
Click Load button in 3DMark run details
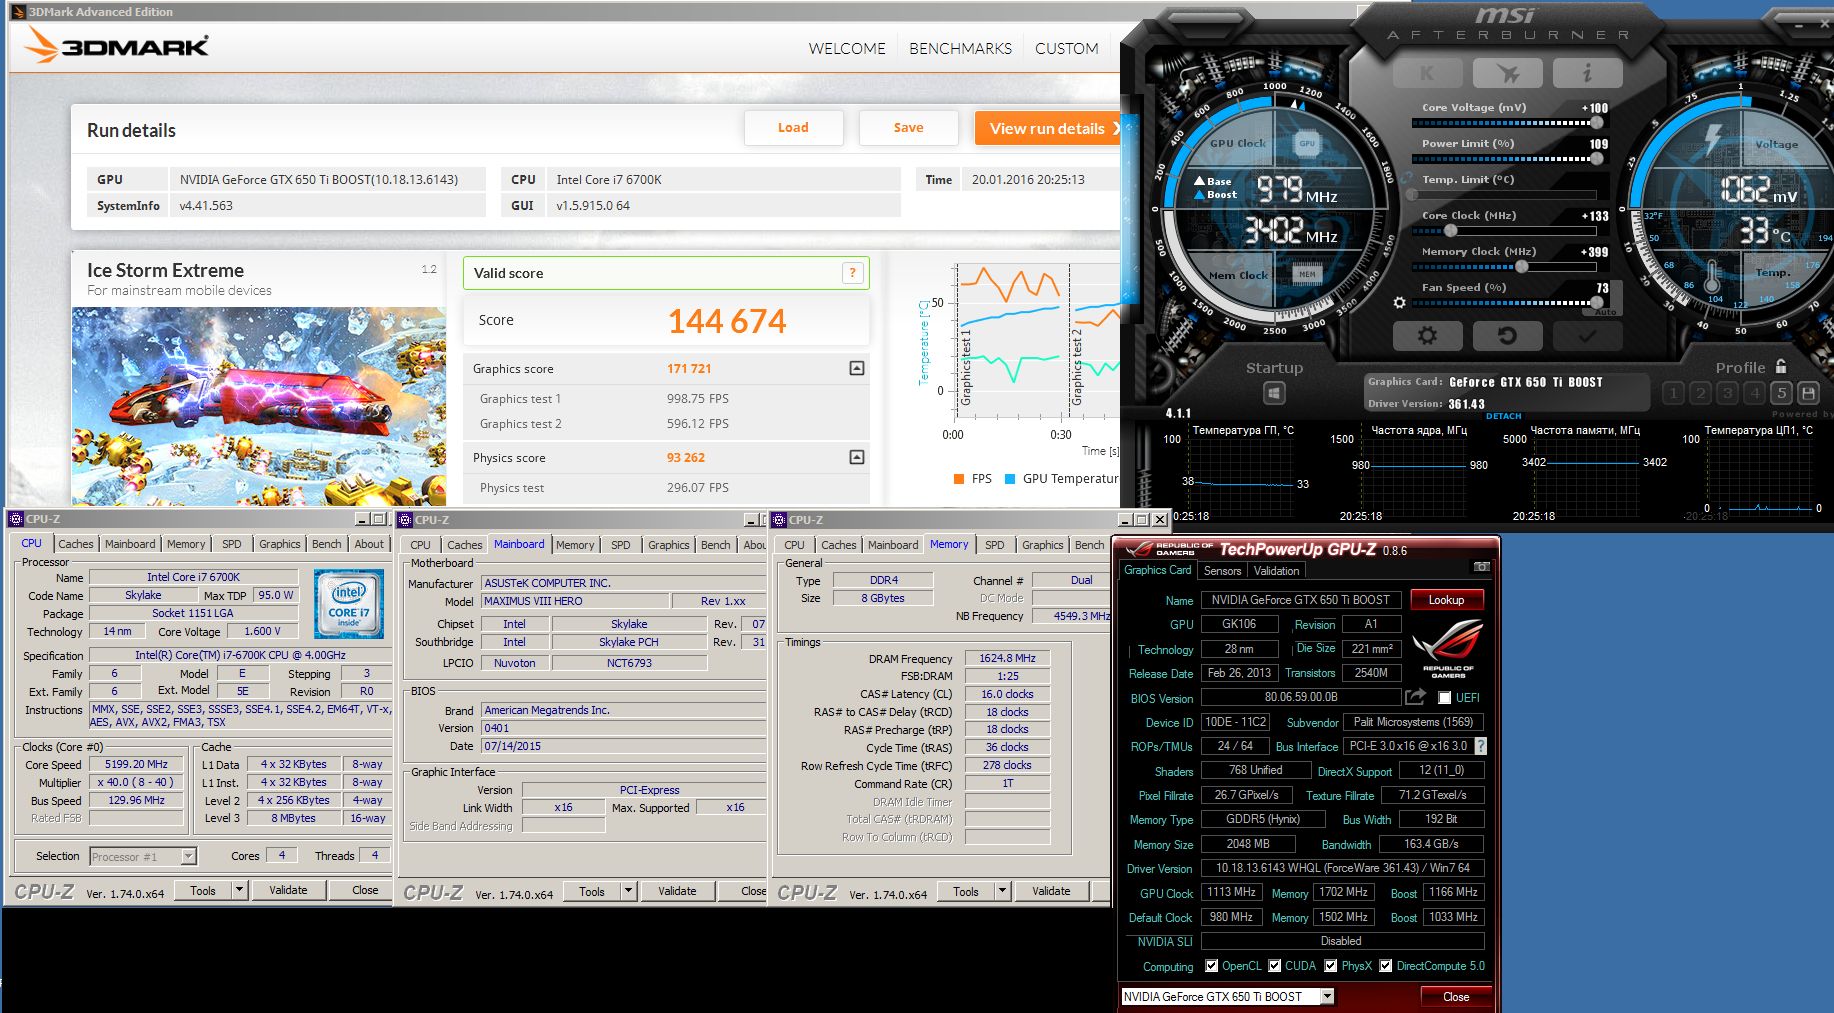[x=793, y=128]
